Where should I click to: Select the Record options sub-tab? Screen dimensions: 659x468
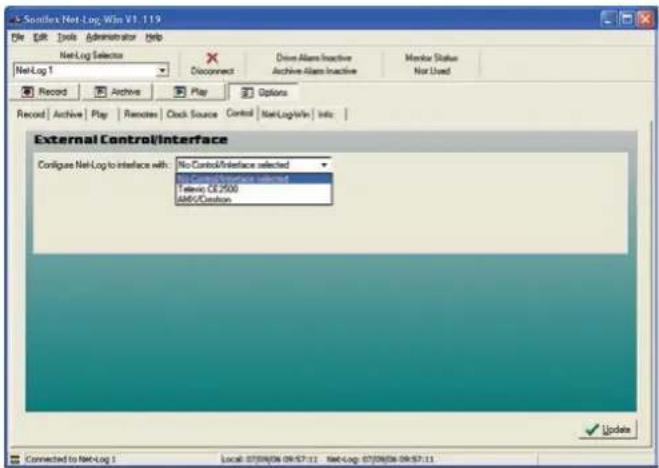tap(31, 114)
